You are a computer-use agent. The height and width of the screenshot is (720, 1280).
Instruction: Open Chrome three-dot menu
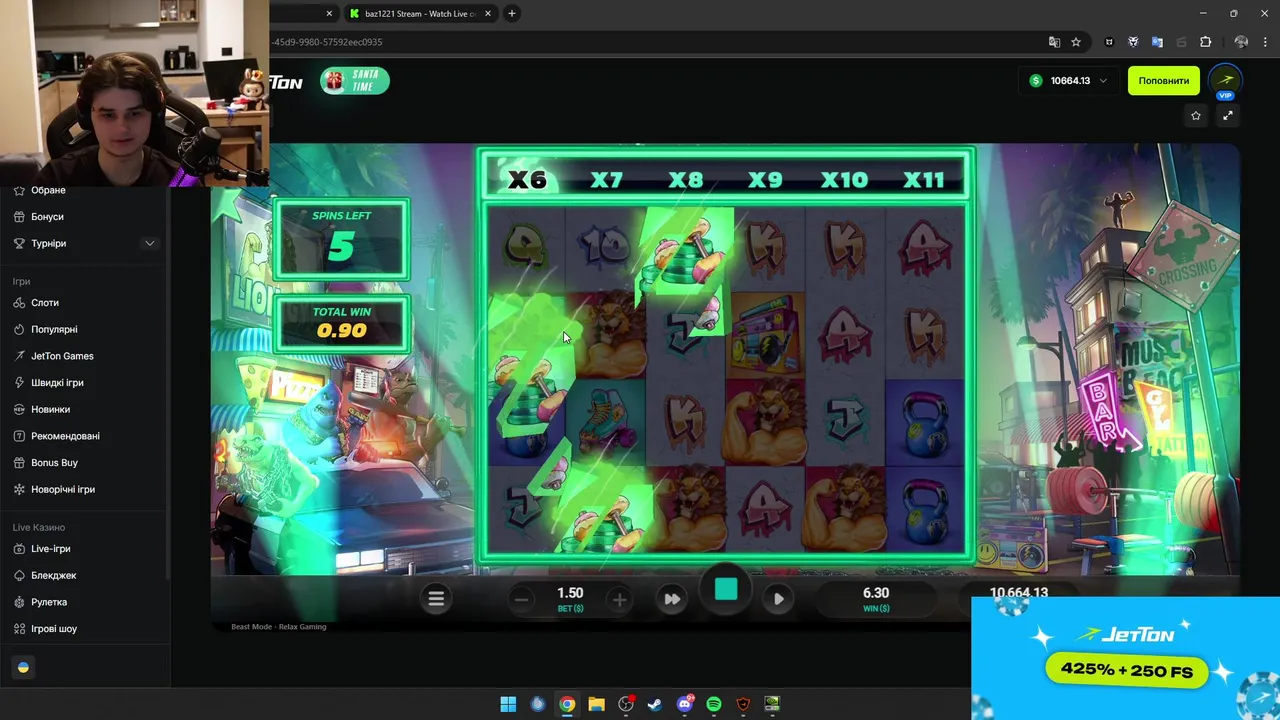pyautogui.click(x=1267, y=42)
